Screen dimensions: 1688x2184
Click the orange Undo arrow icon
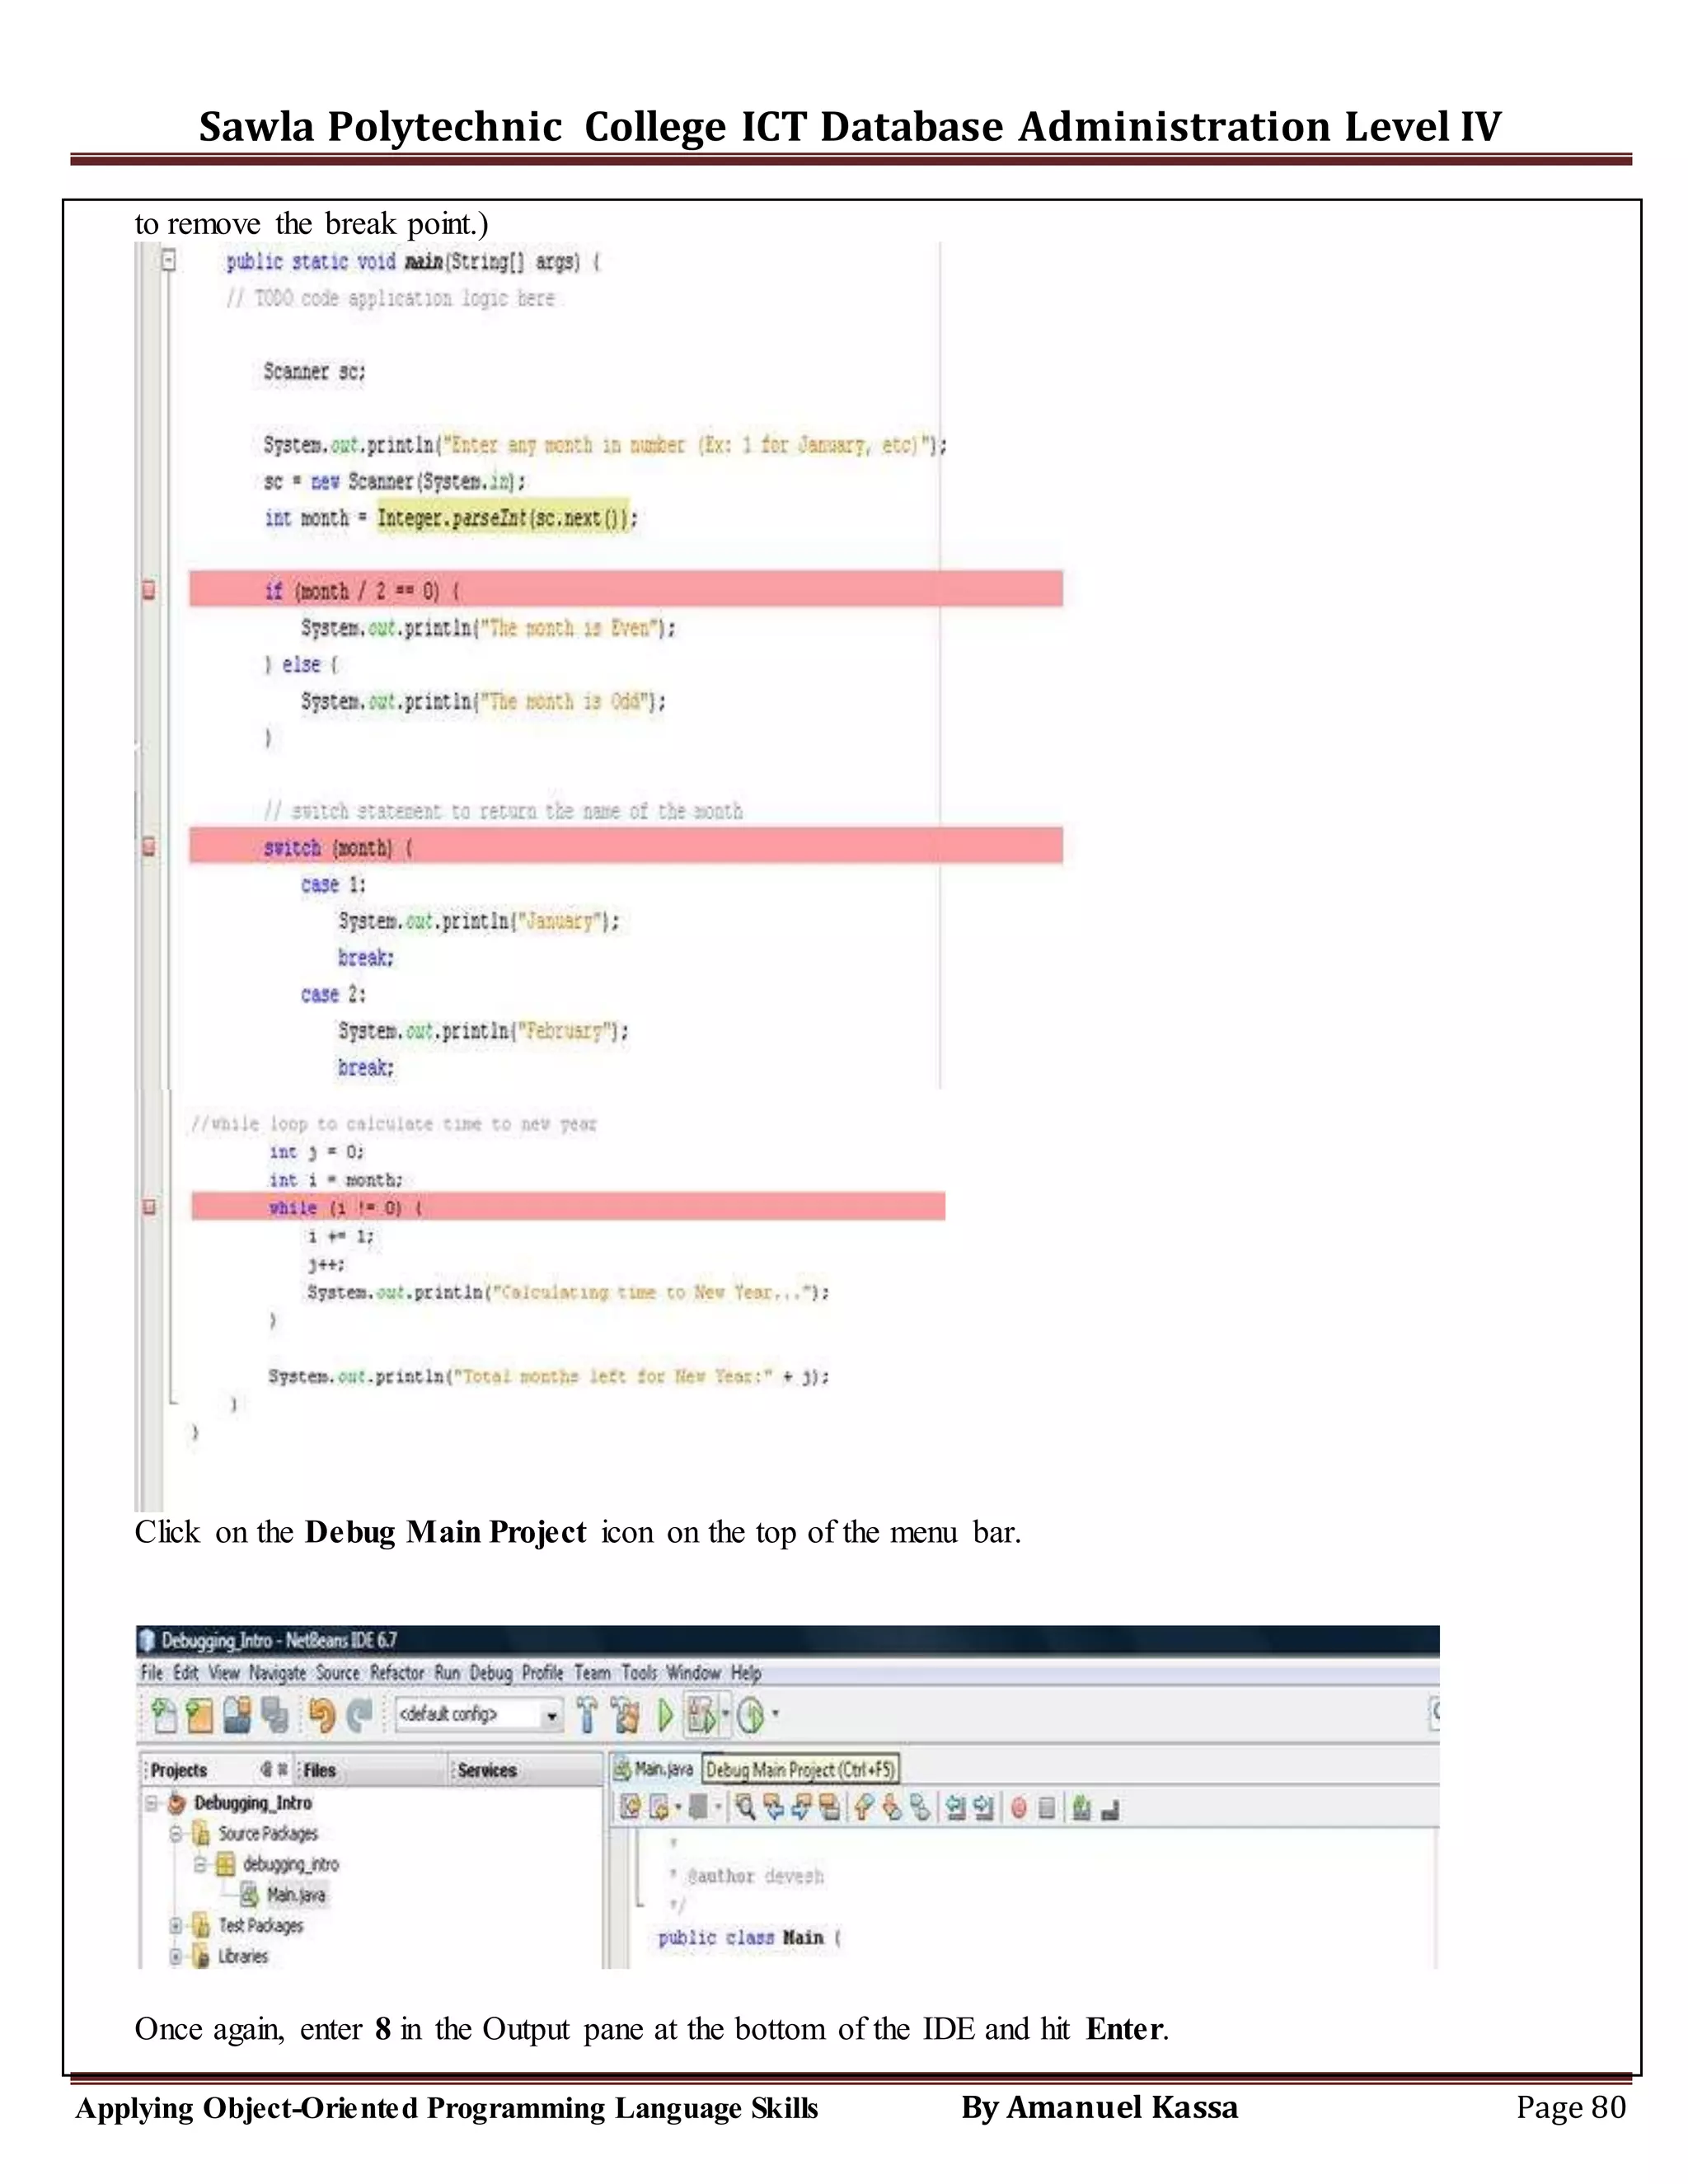pos(323,1716)
